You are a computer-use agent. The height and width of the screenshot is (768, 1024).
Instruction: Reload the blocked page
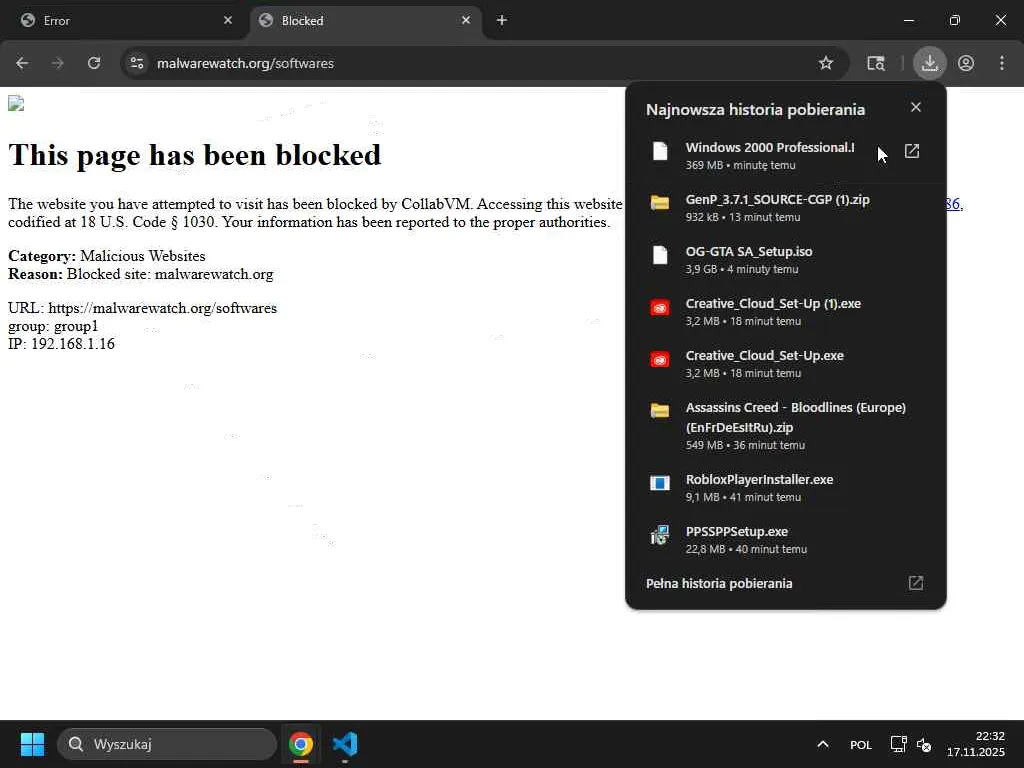[x=94, y=63]
